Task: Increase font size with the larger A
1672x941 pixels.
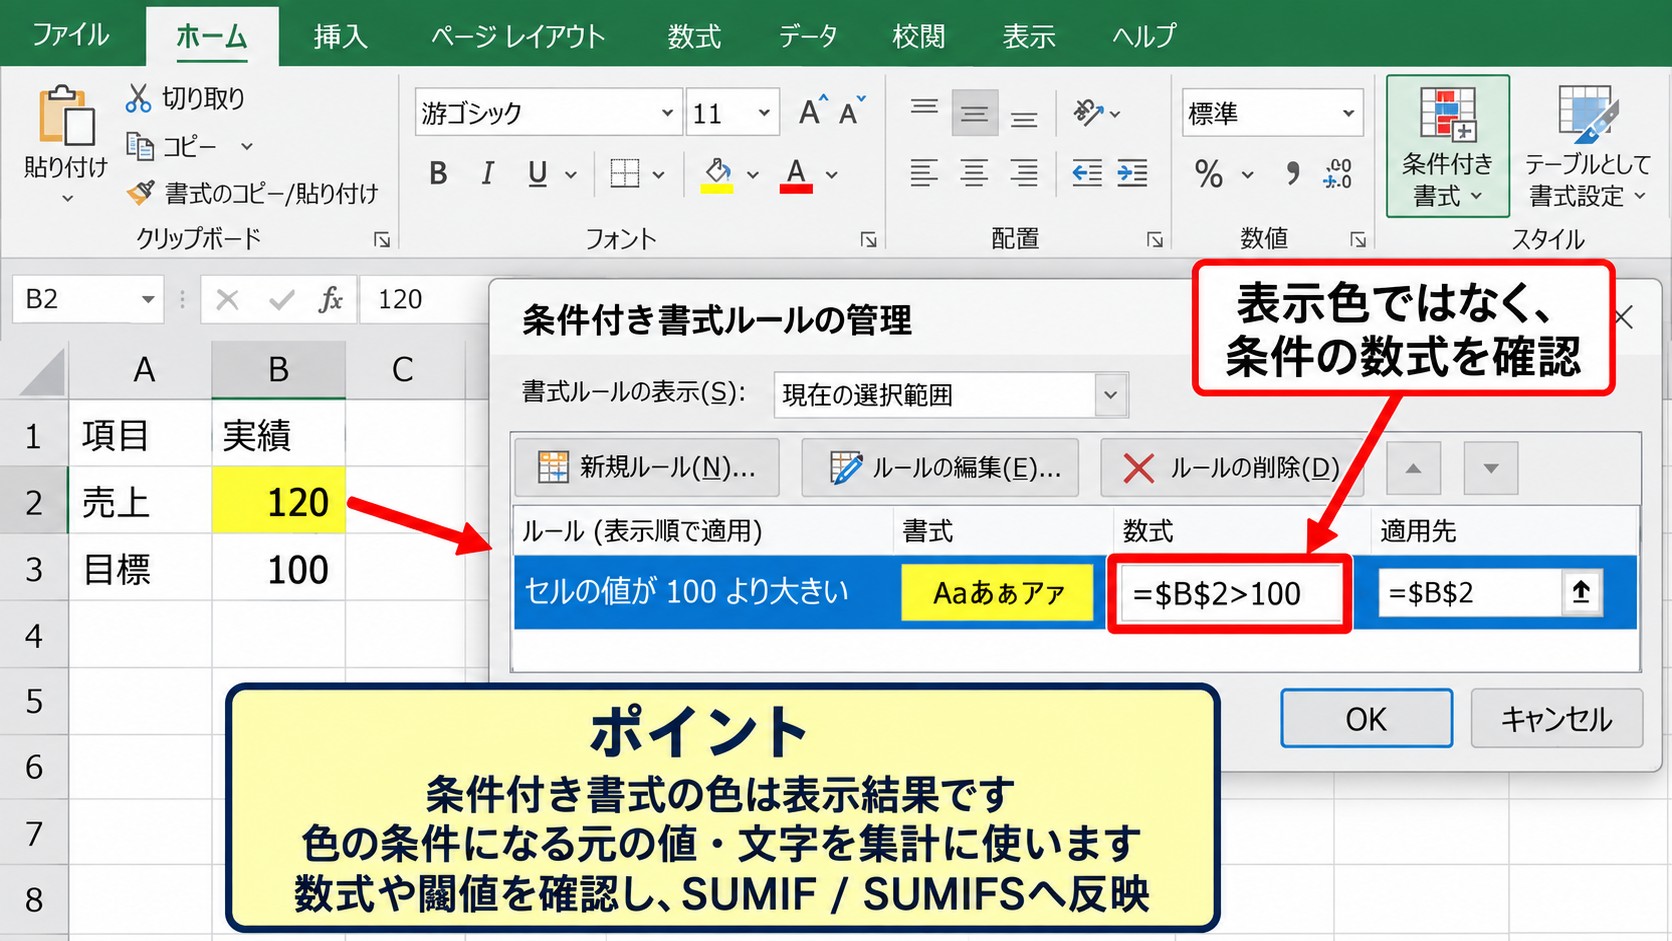Action: [812, 111]
